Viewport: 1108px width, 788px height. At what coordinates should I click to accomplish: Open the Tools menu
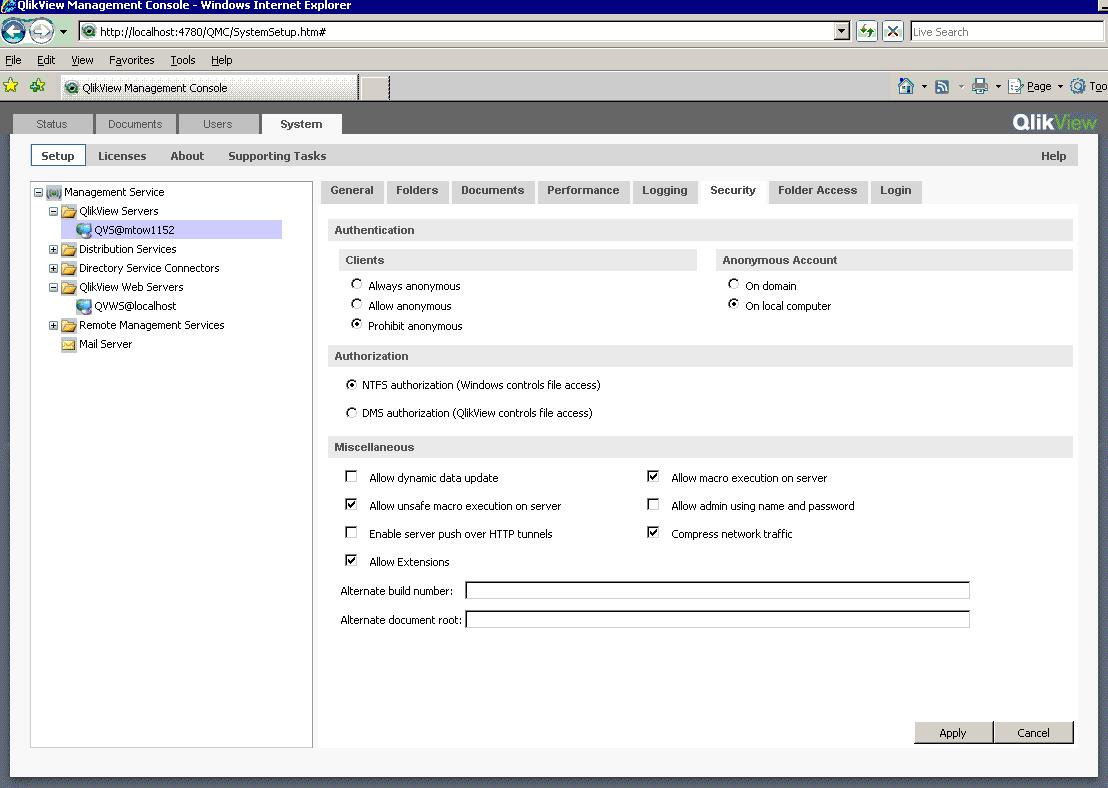(x=182, y=60)
